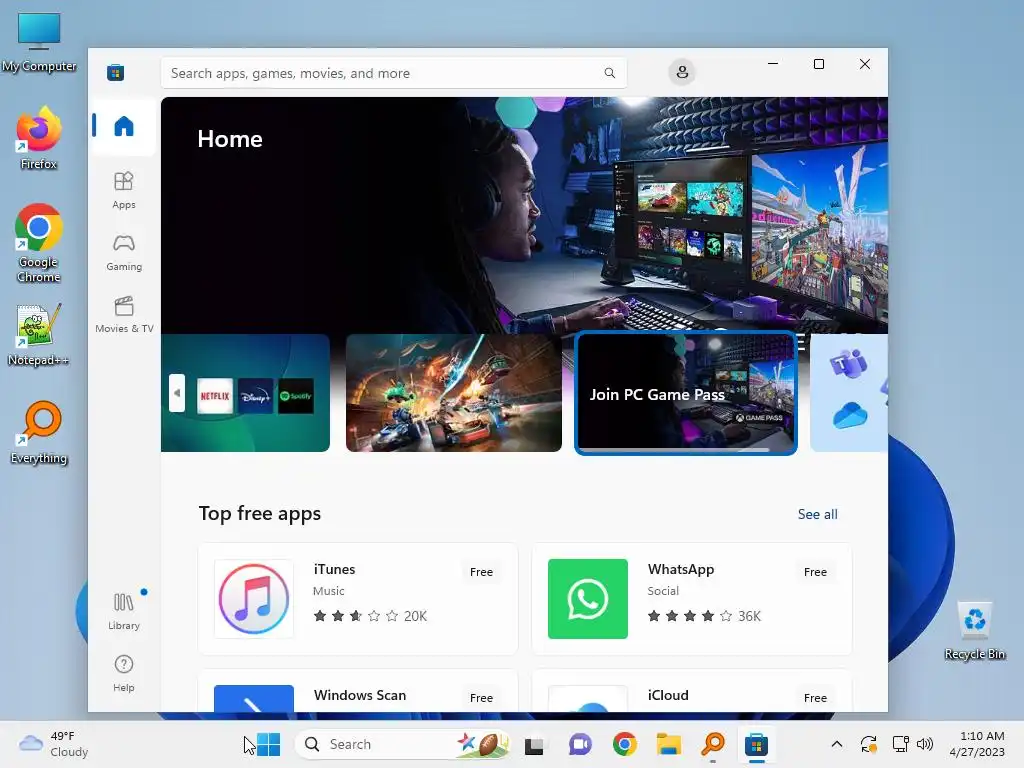Select My Computer desktop icon
Image resolution: width=1024 pixels, height=768 pixels.
click(39, 42)
